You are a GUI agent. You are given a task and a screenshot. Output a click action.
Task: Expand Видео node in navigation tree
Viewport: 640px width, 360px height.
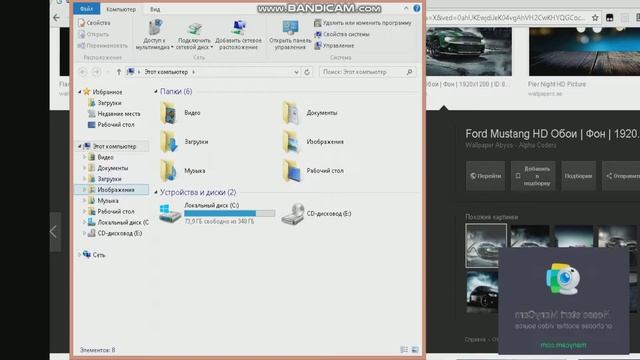pyautogui.click(x=84, y=157)
